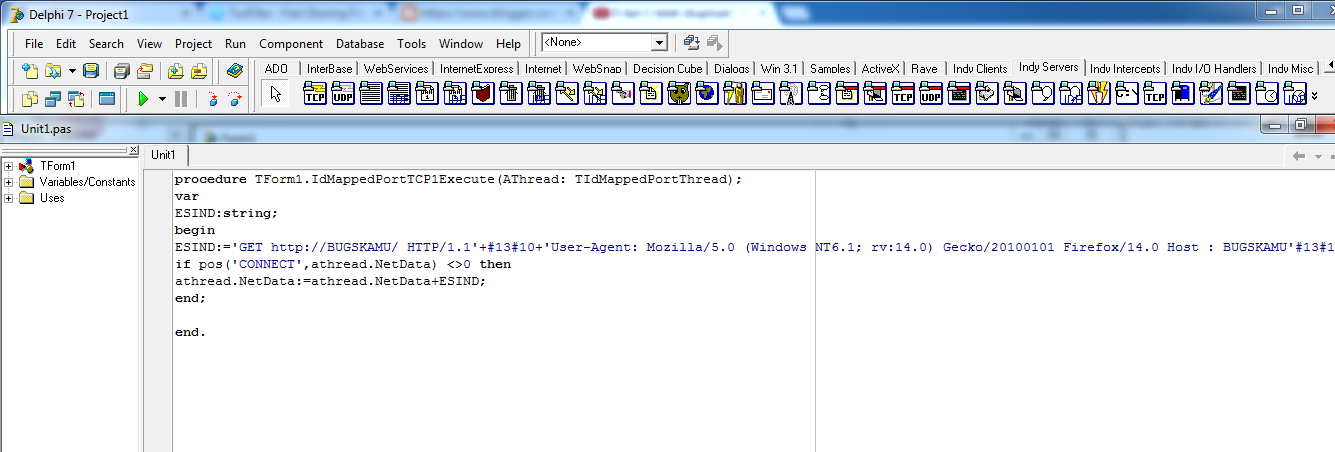Screen dimensions: 1335x452
Task: Select Uses folder in code explorer
Action: [x=52, y=198]
